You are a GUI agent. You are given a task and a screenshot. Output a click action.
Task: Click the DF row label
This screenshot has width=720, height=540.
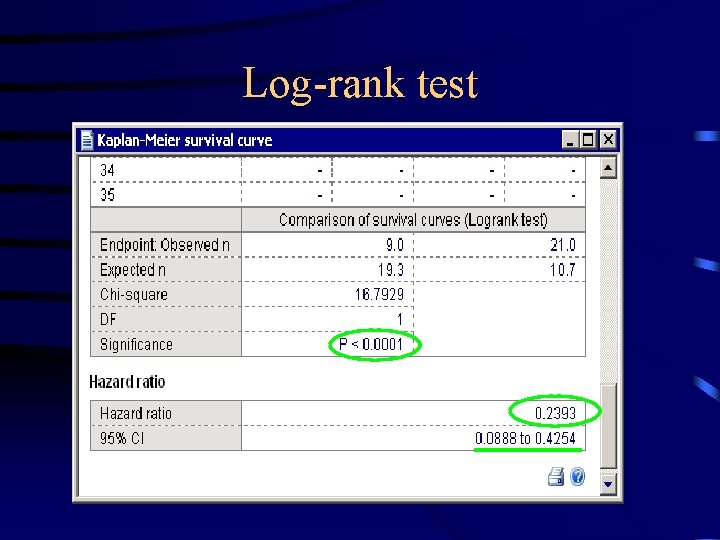[108, 319]
